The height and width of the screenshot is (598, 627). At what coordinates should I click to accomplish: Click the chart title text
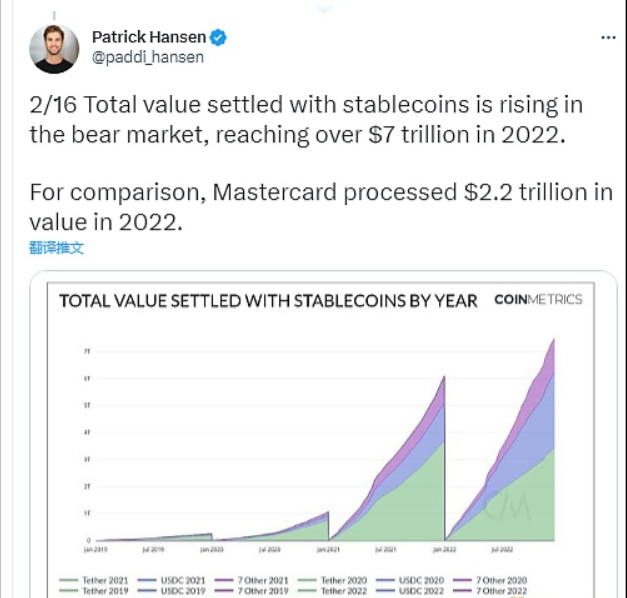coord(269,300)
